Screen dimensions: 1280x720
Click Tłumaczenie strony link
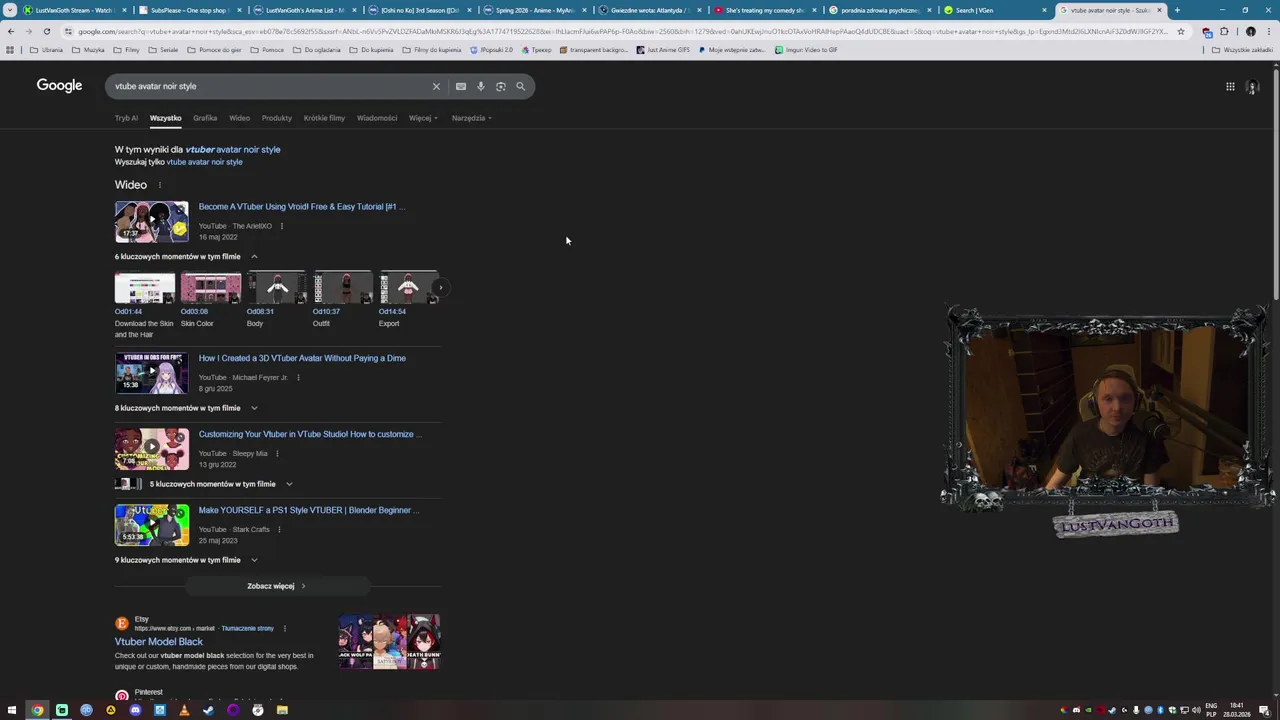coord(247,629)
